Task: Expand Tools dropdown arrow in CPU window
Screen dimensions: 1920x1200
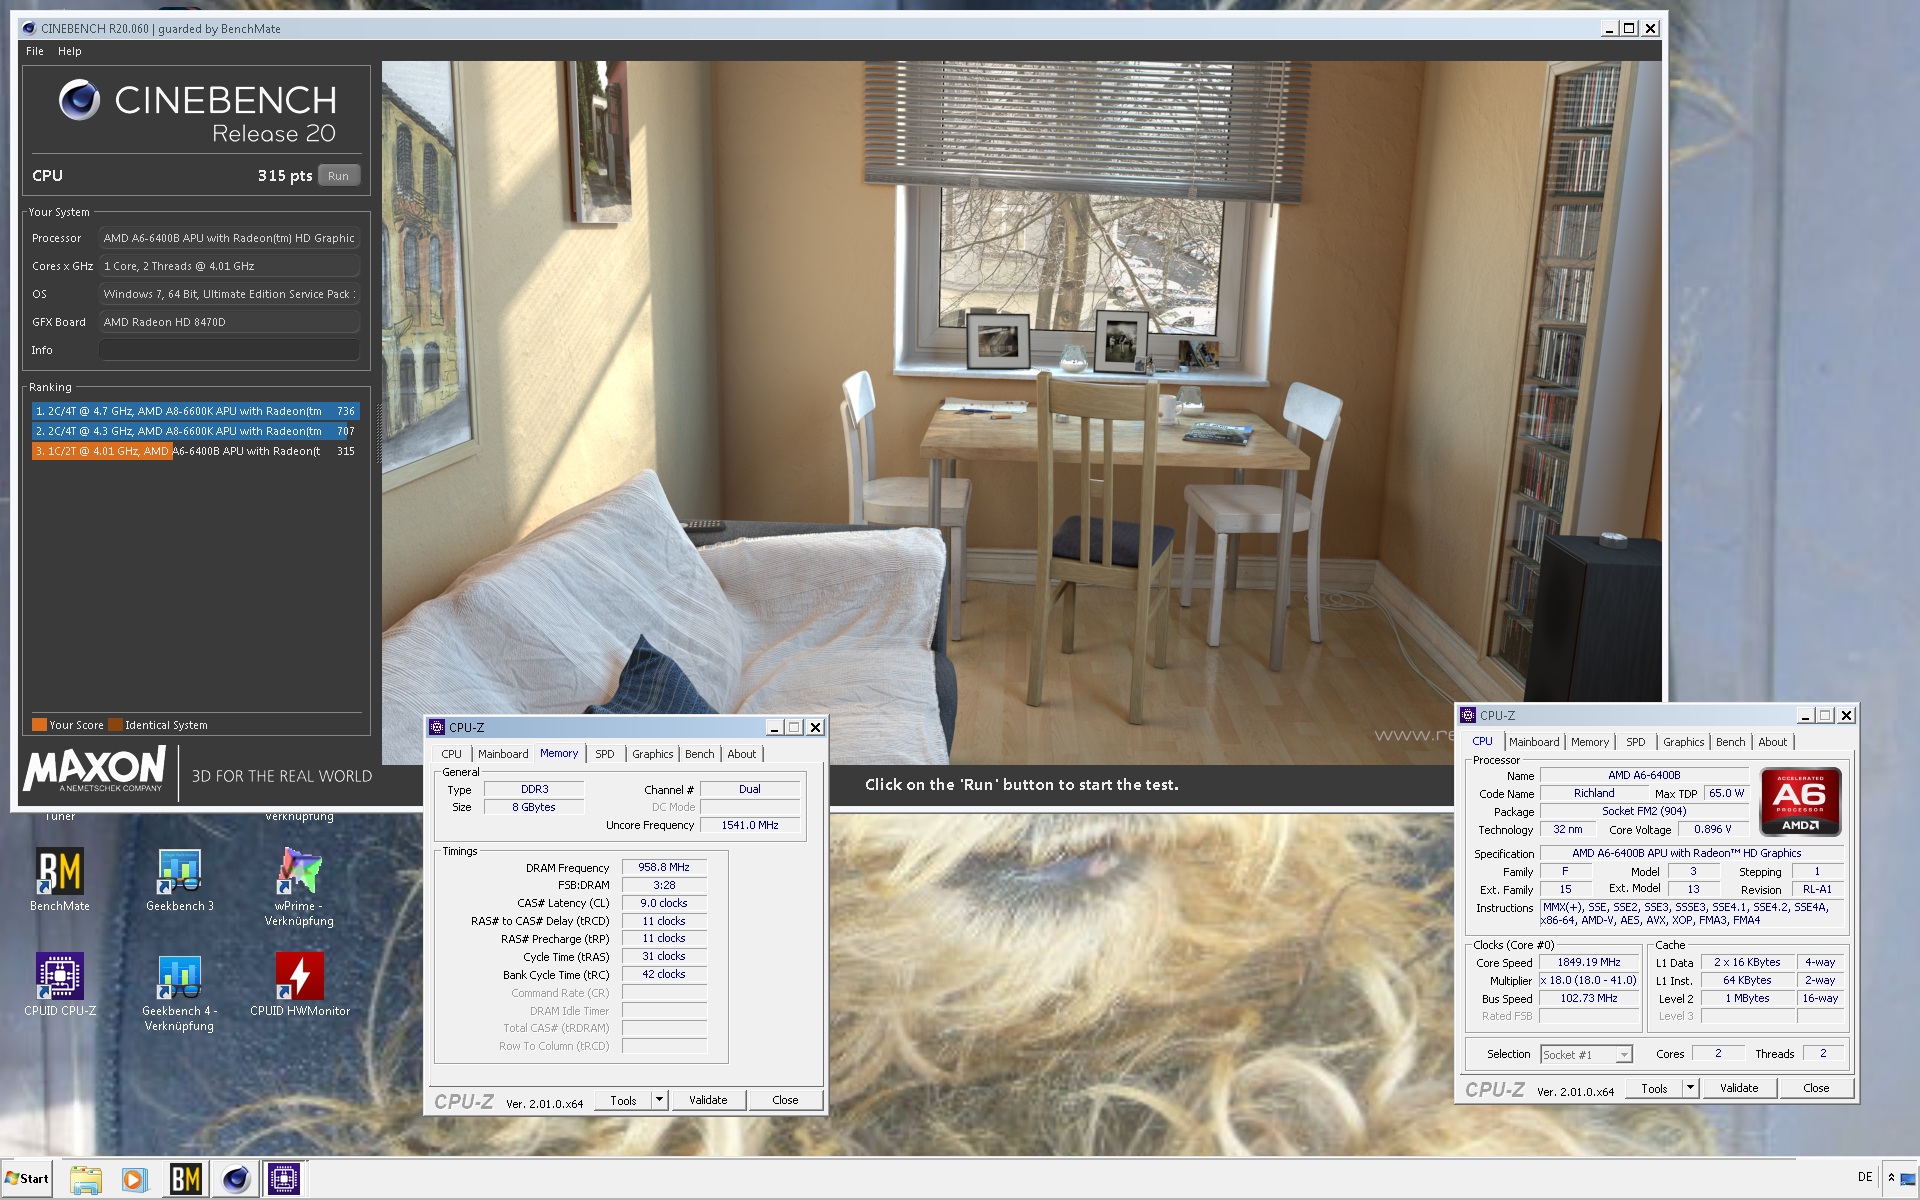Action: click(1691, 1088)
